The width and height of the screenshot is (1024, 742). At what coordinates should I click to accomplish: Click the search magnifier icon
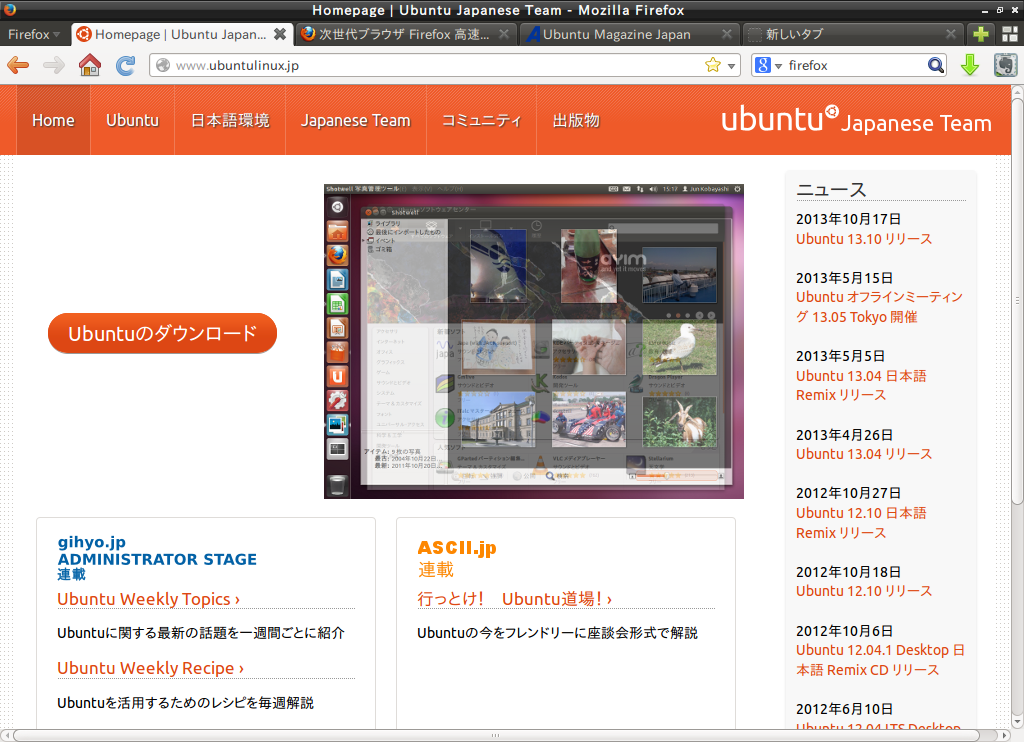(936, 65)
